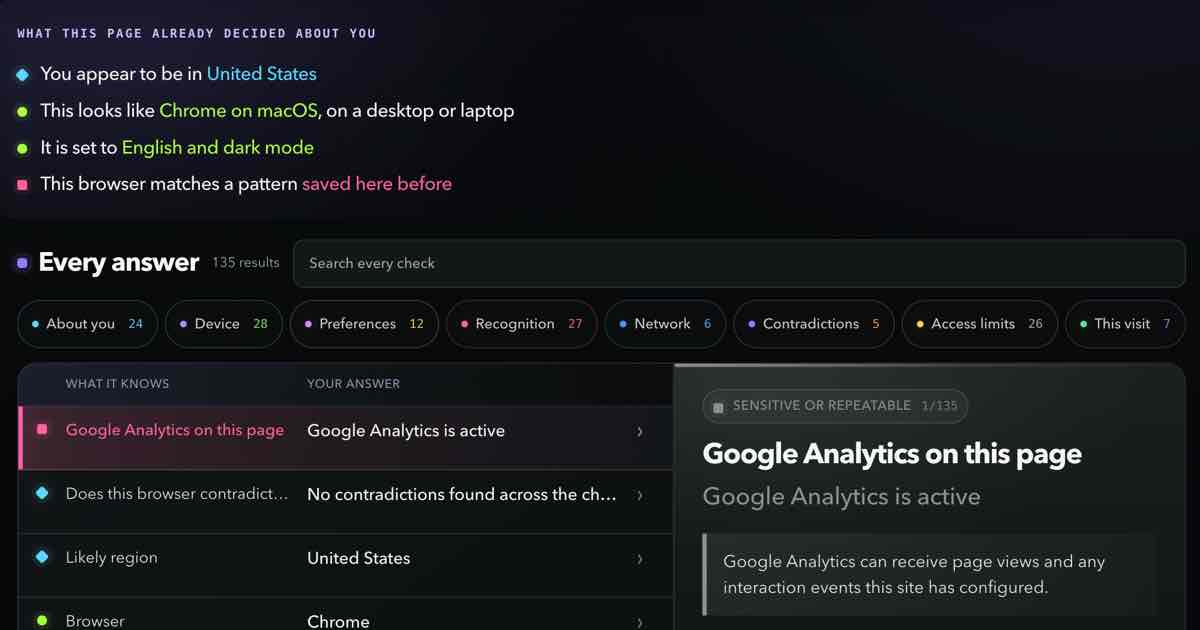Image resolution: width=1200 pixels, height=630 pixels.
Task: Click the YOUR ANSWER column header
Action: (353, 383)
